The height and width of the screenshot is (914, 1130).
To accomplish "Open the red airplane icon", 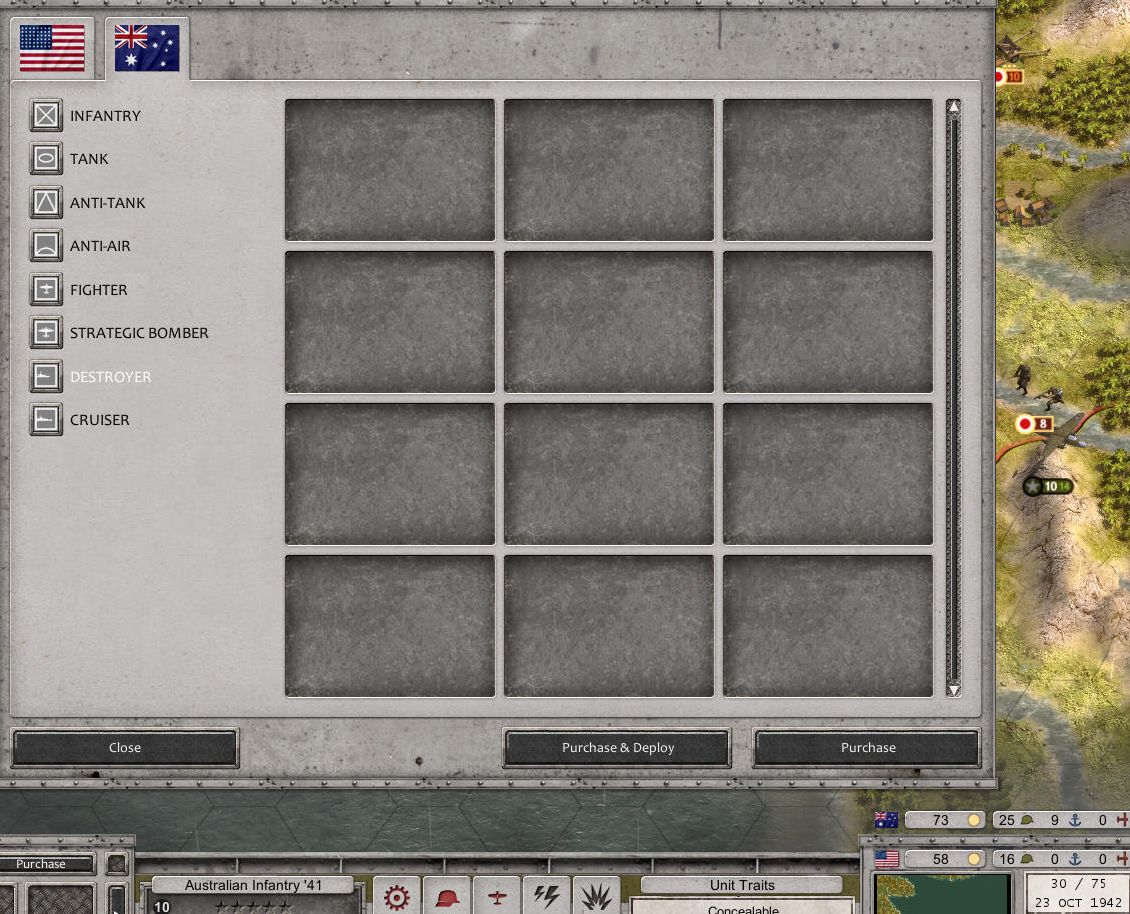I will [x=497, y=897].
